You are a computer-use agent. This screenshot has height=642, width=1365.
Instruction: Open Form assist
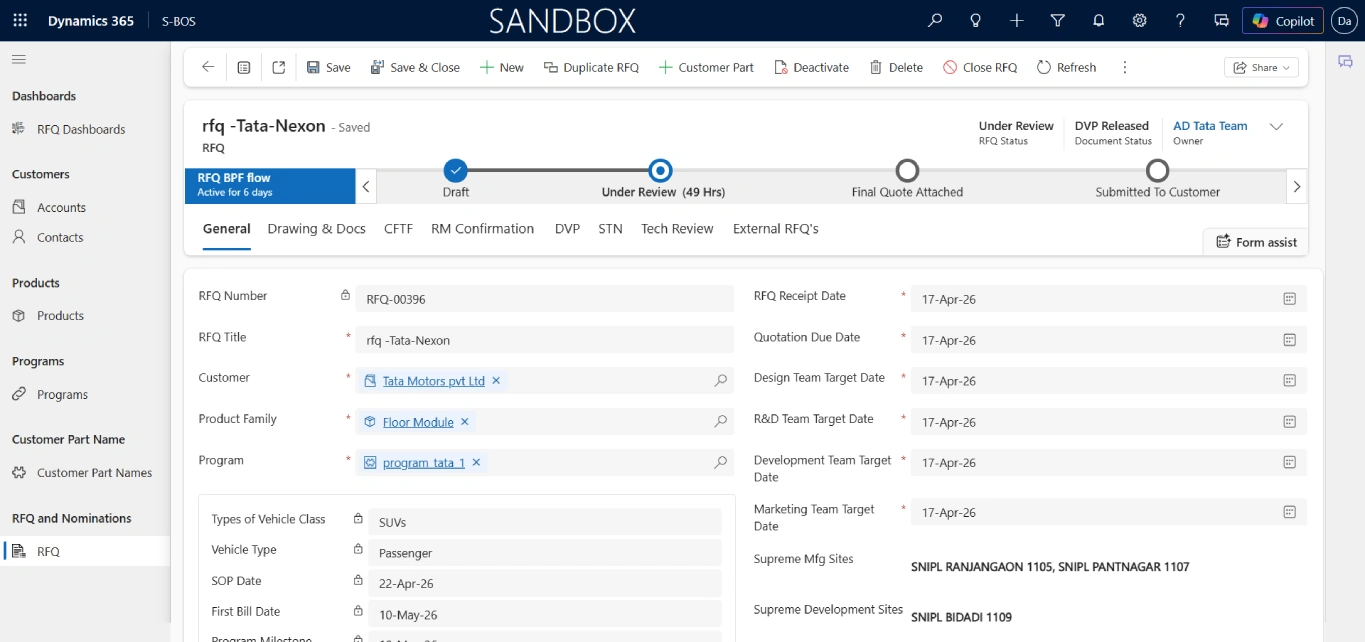tap(1256, 242)
